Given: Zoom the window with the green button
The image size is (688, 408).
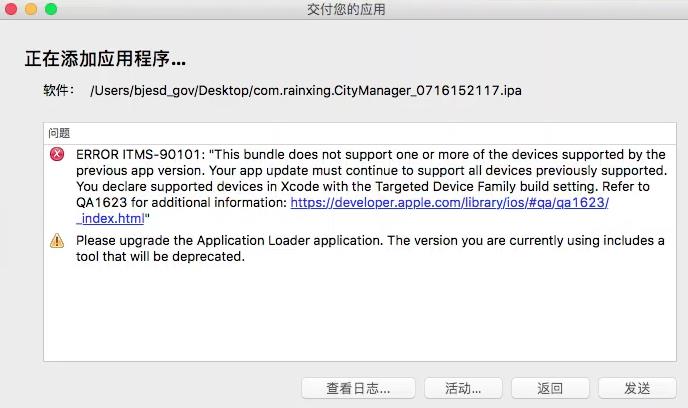Looking at the screenshot, I should pos(51,9).
